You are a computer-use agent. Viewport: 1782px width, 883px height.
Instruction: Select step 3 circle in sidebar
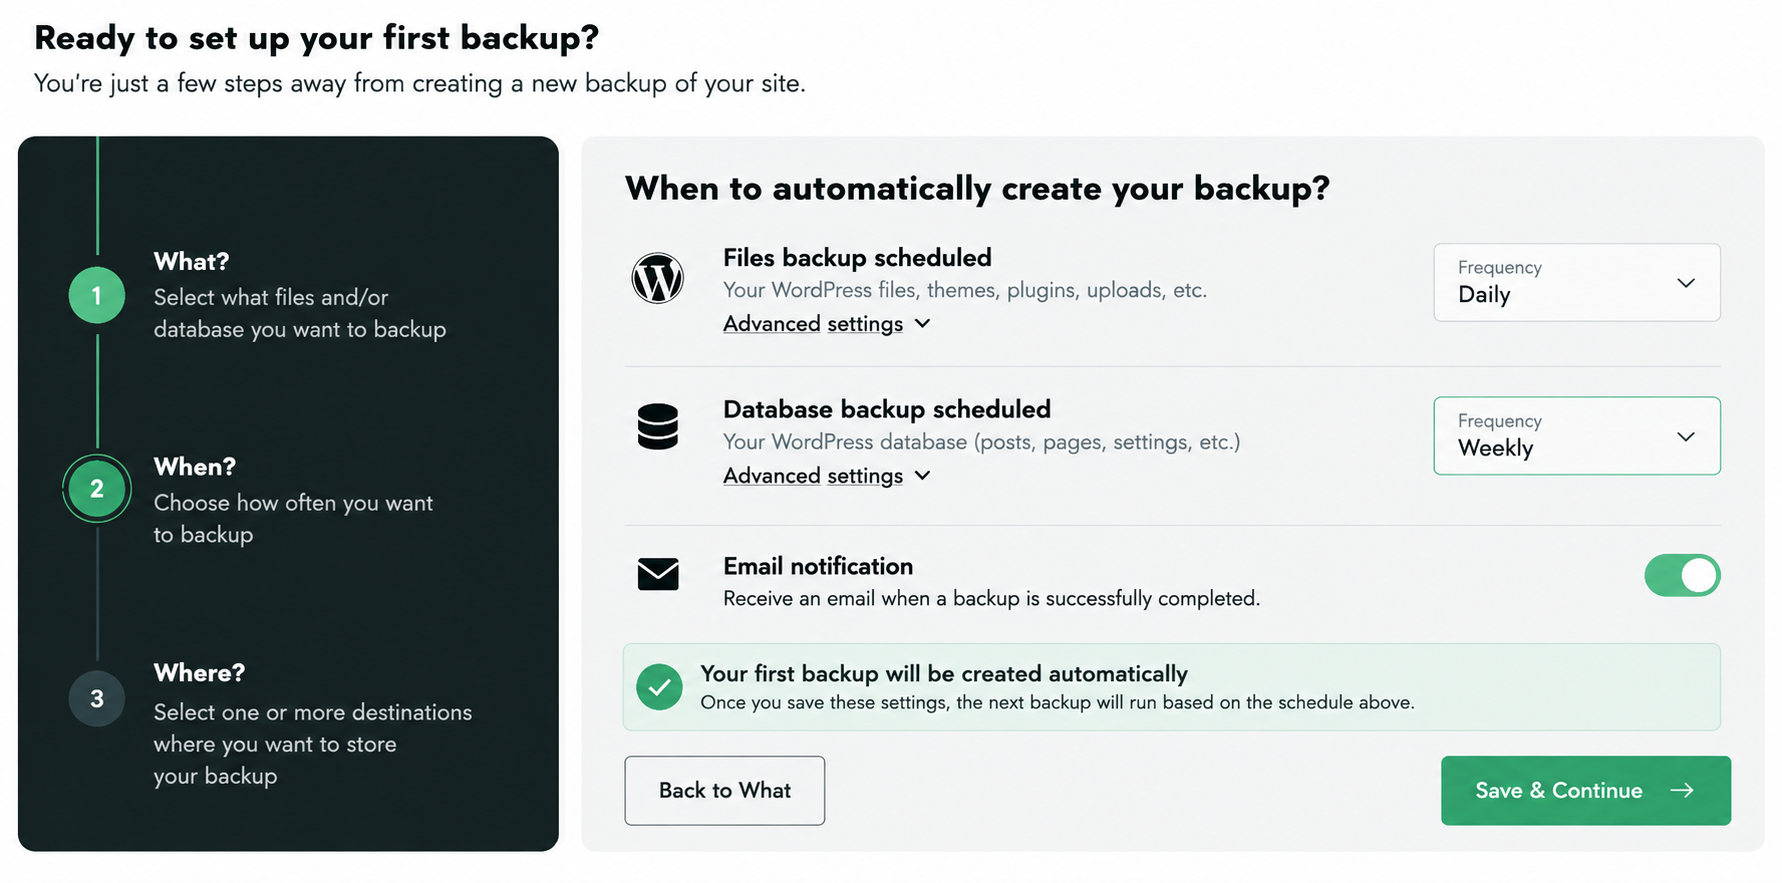pos(97,698)
